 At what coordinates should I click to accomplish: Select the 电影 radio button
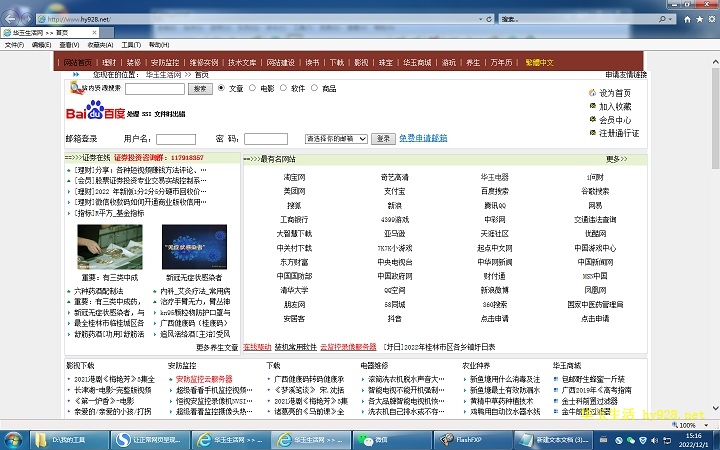254,88
